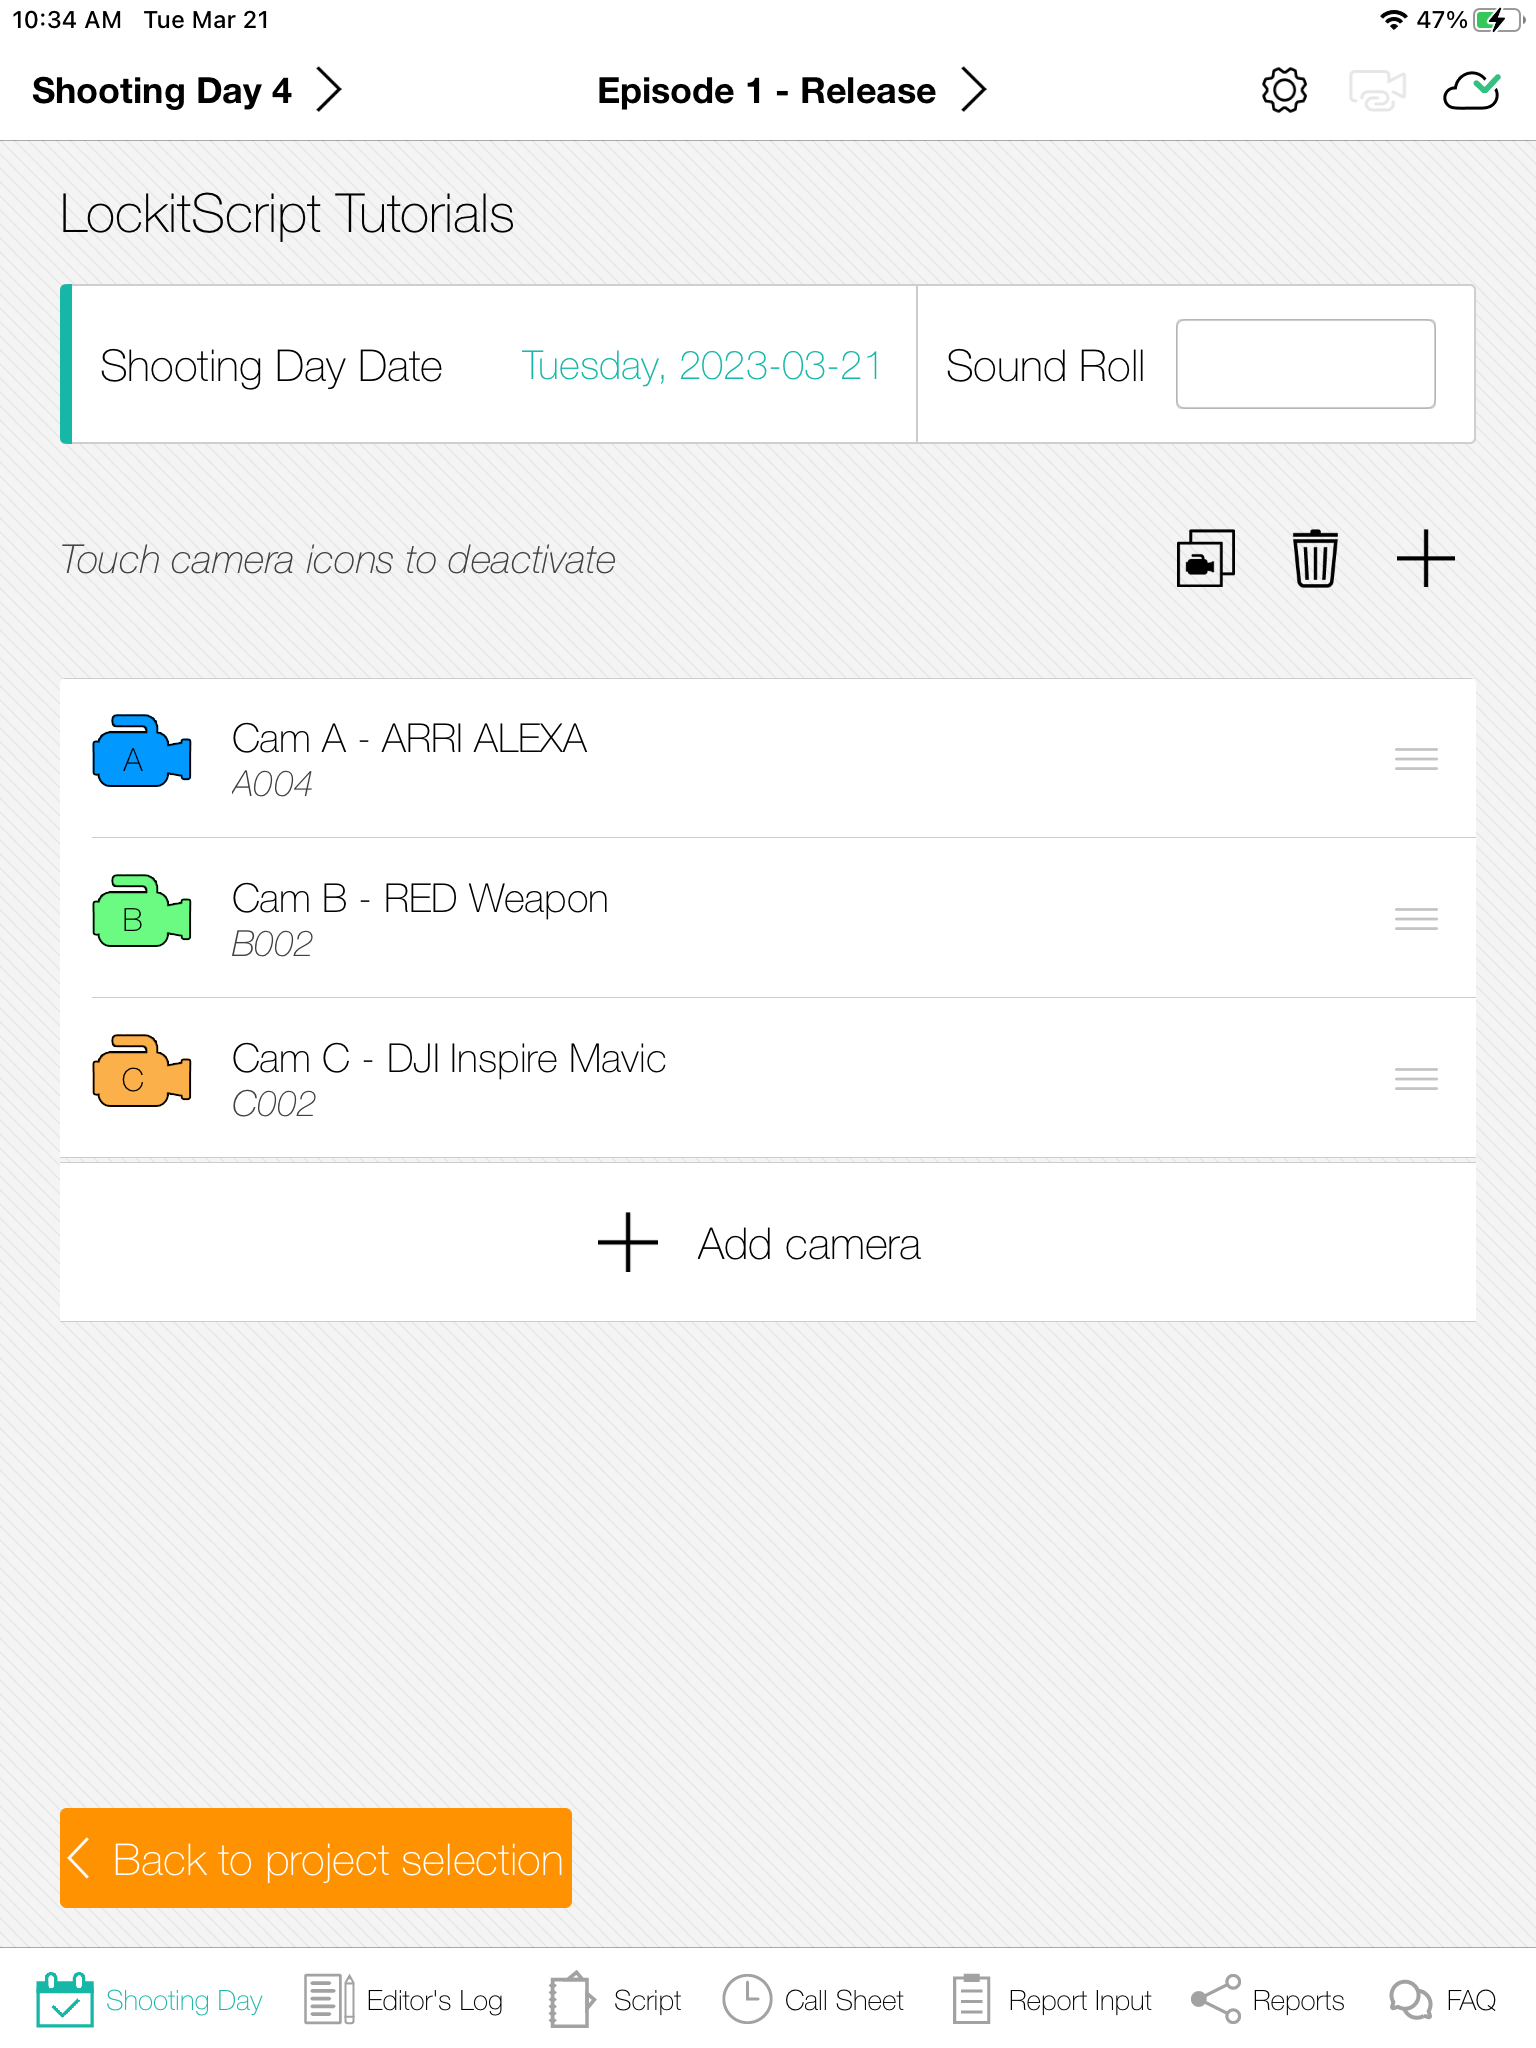
Task: Tap the Editor's Log notepad icon
Action: point(329,2000)
